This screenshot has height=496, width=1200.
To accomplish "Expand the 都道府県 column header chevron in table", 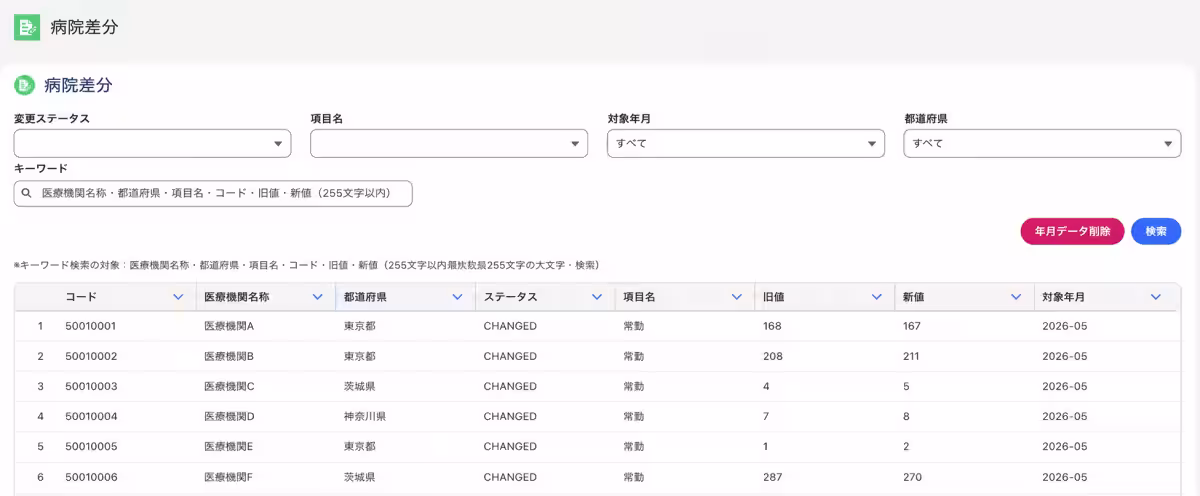I will click(x=457, y=297).
